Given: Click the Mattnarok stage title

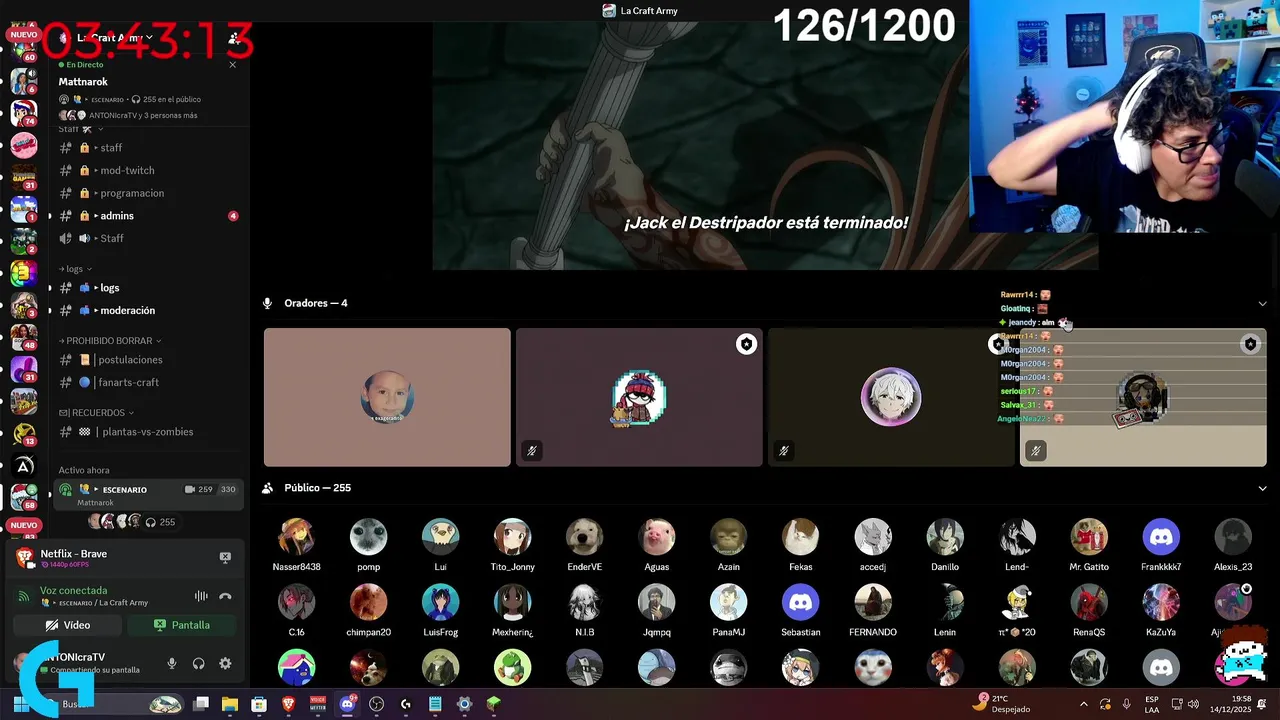Looking at the screenshot, I should tap(83, 82).
